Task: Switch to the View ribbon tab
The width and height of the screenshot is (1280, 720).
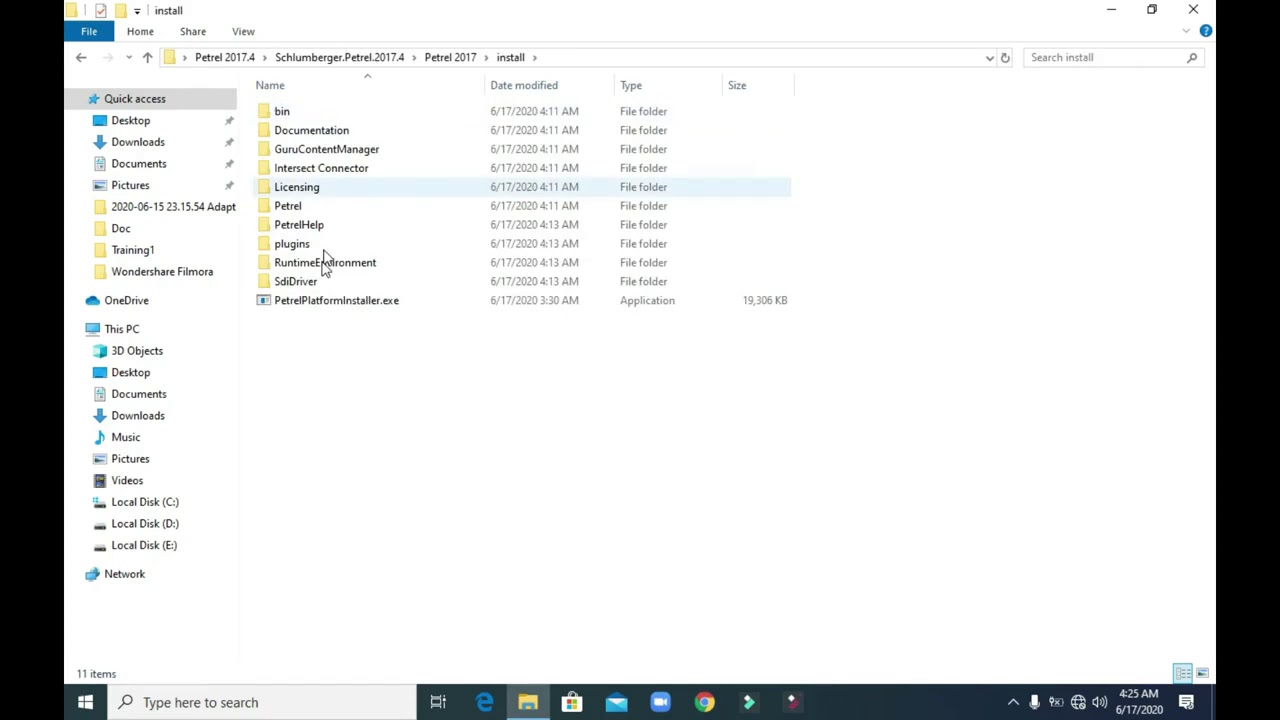Action: pyautogui.click(x=243, y=31)
